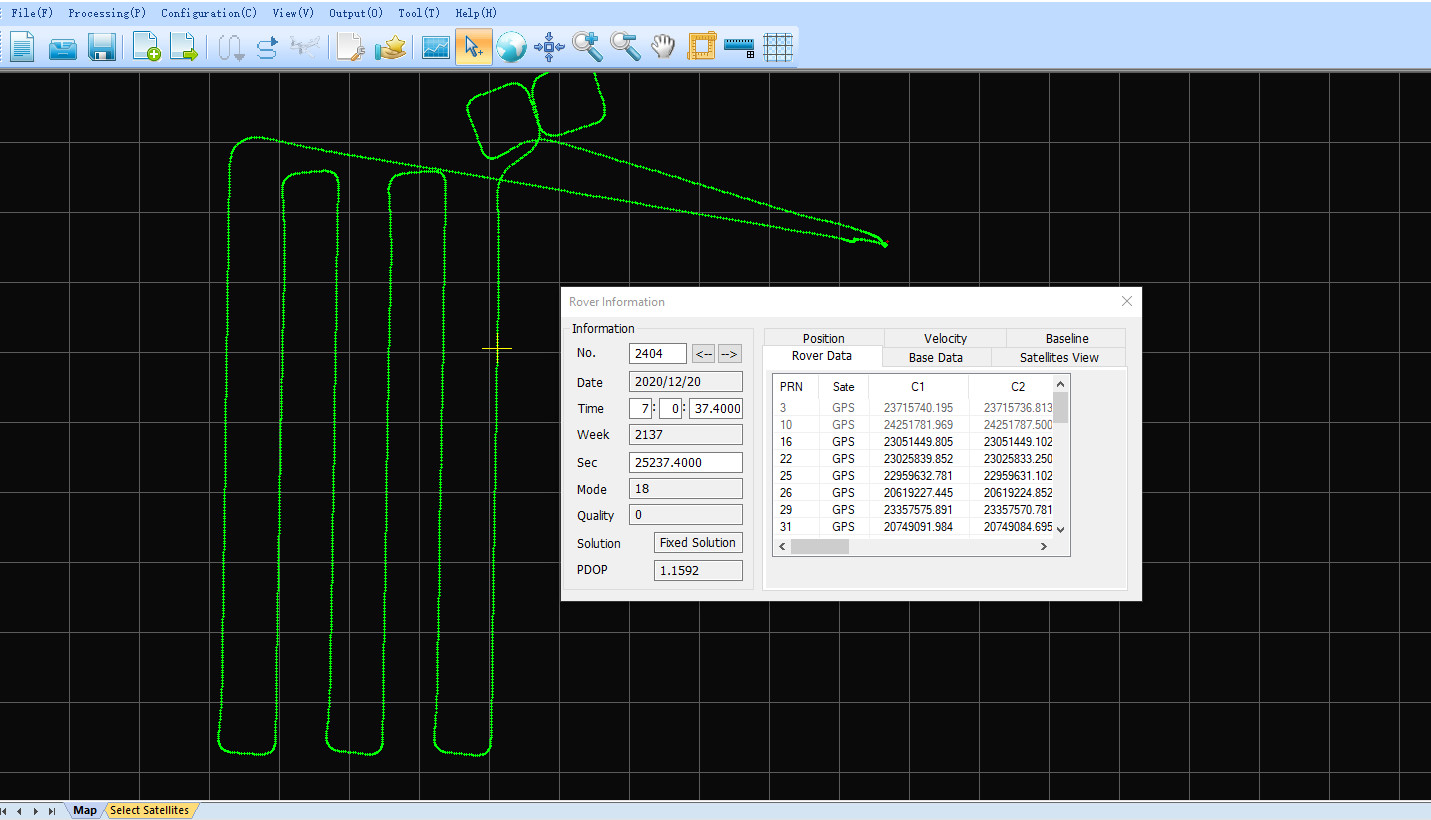Viewport: 1431px width, 820px height.
Task: Open the Processing(P) menu
Action: [x=106, y=13]
